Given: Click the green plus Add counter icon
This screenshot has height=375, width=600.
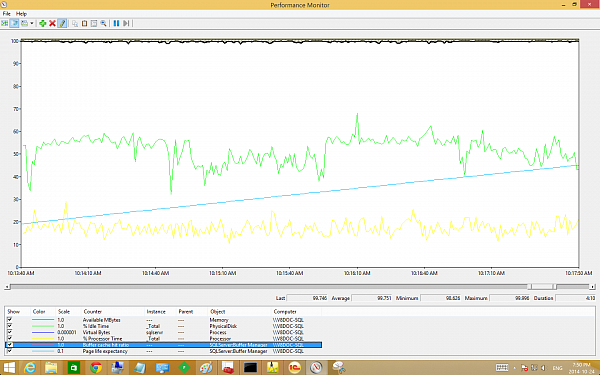Looking at the screenshot, I should pyautogui.click(x=42, y=23).
